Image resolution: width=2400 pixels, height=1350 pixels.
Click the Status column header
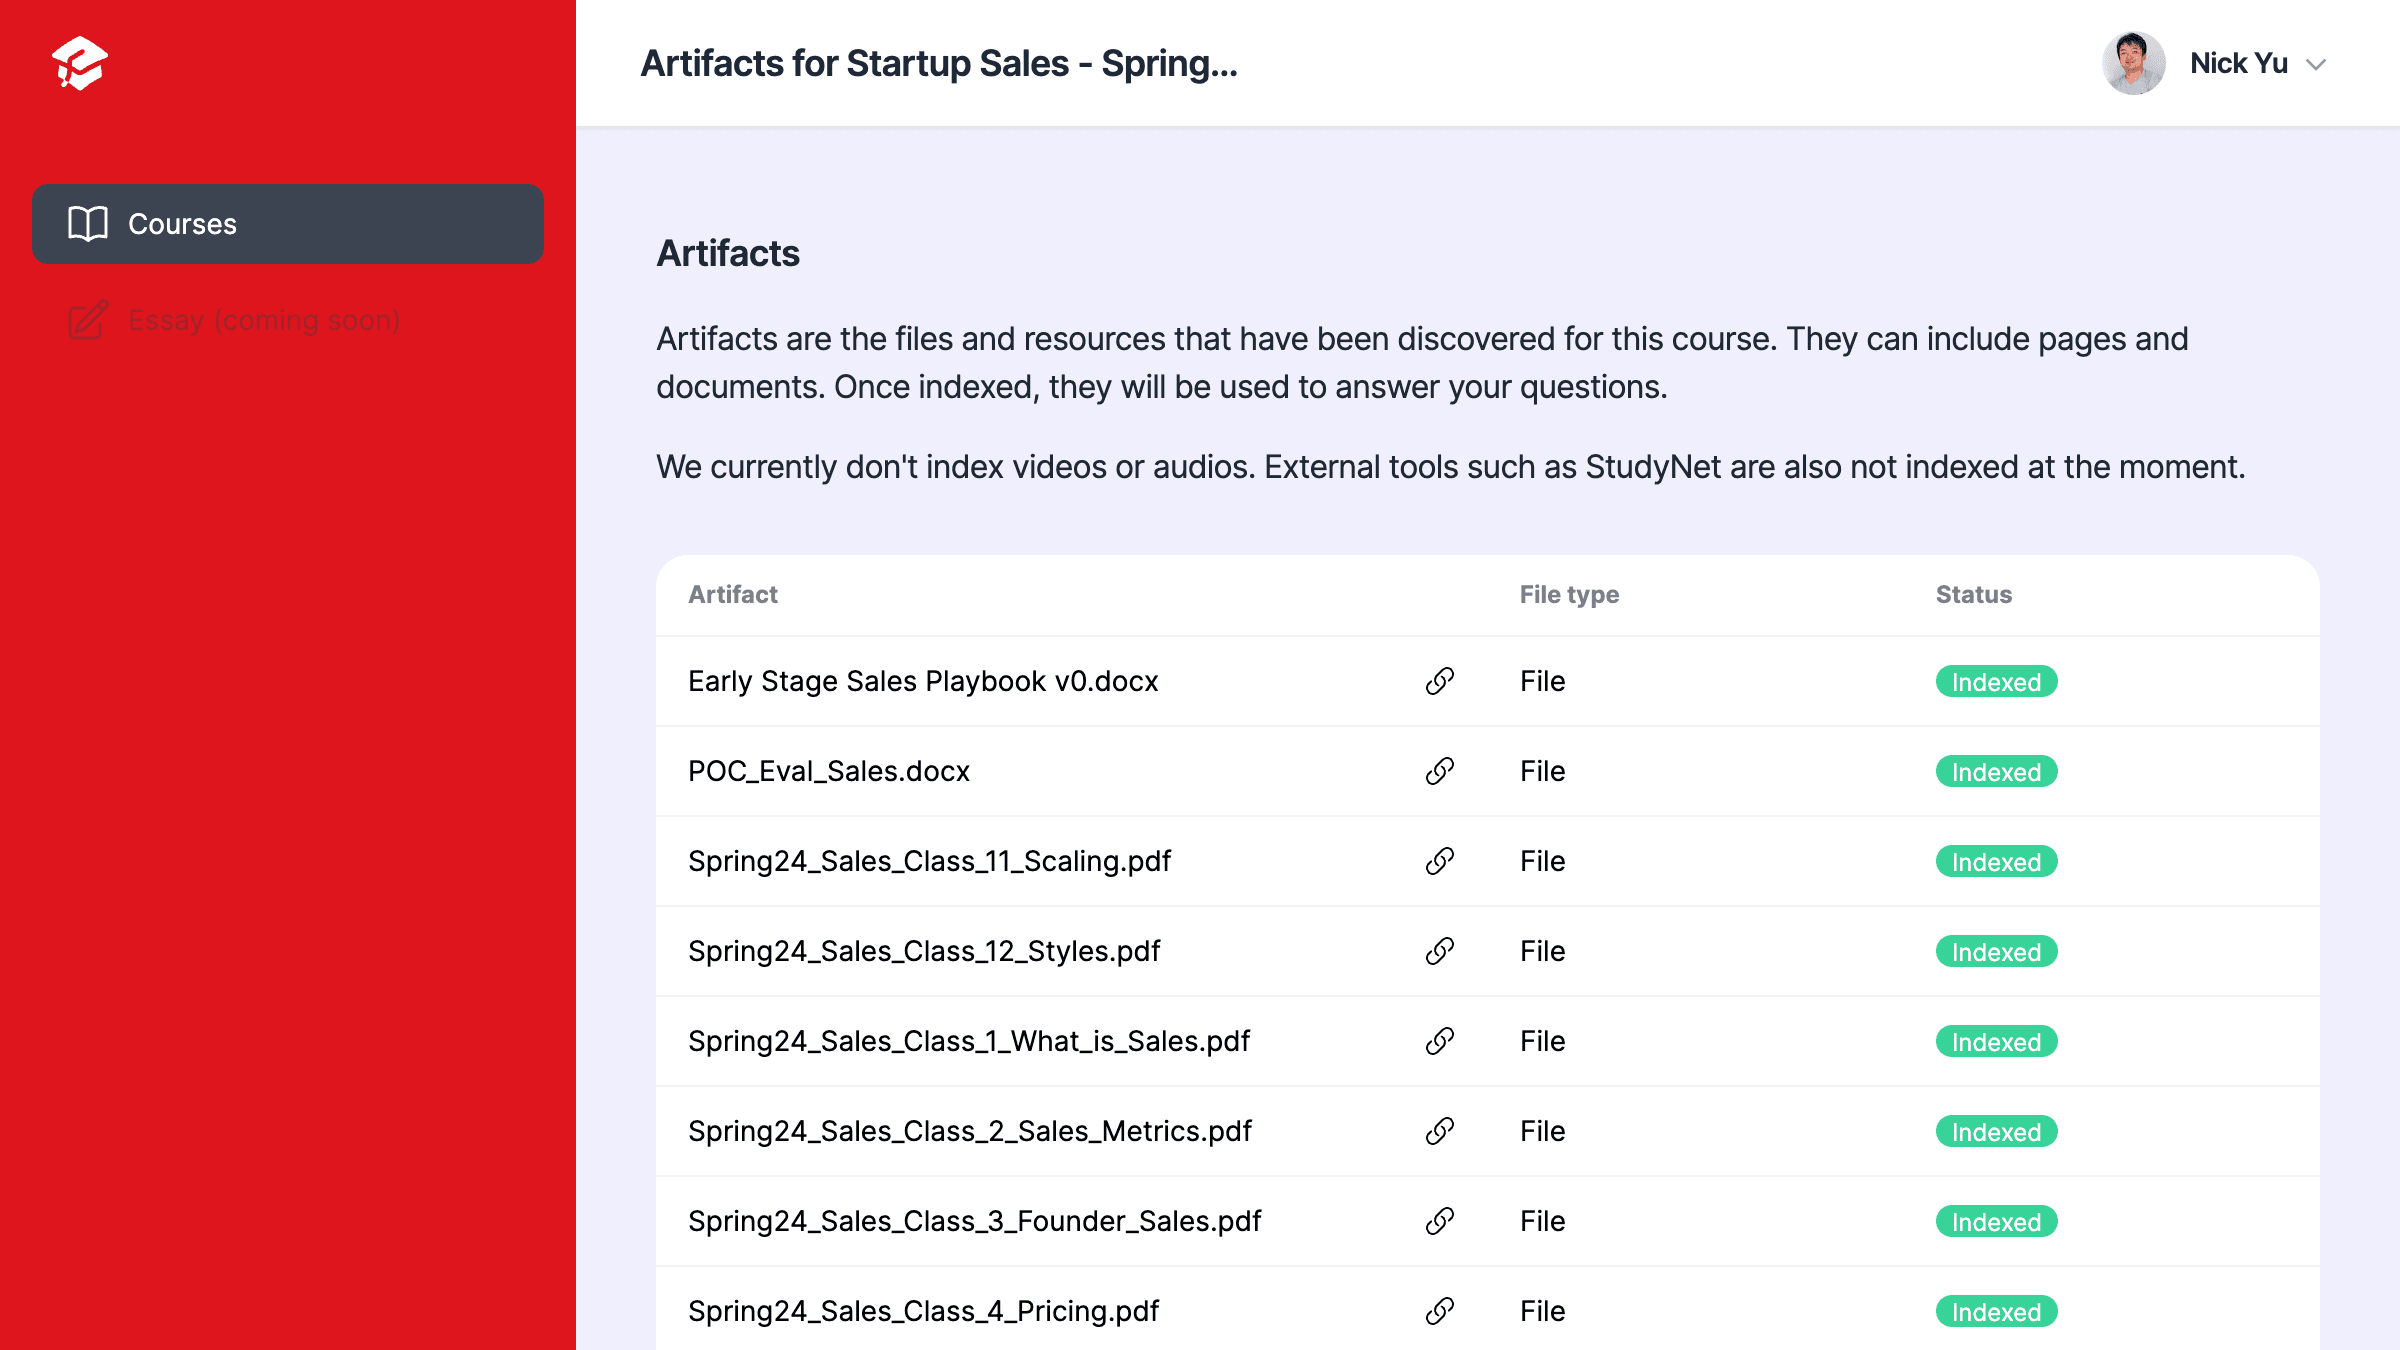(x=1973, y=595)
